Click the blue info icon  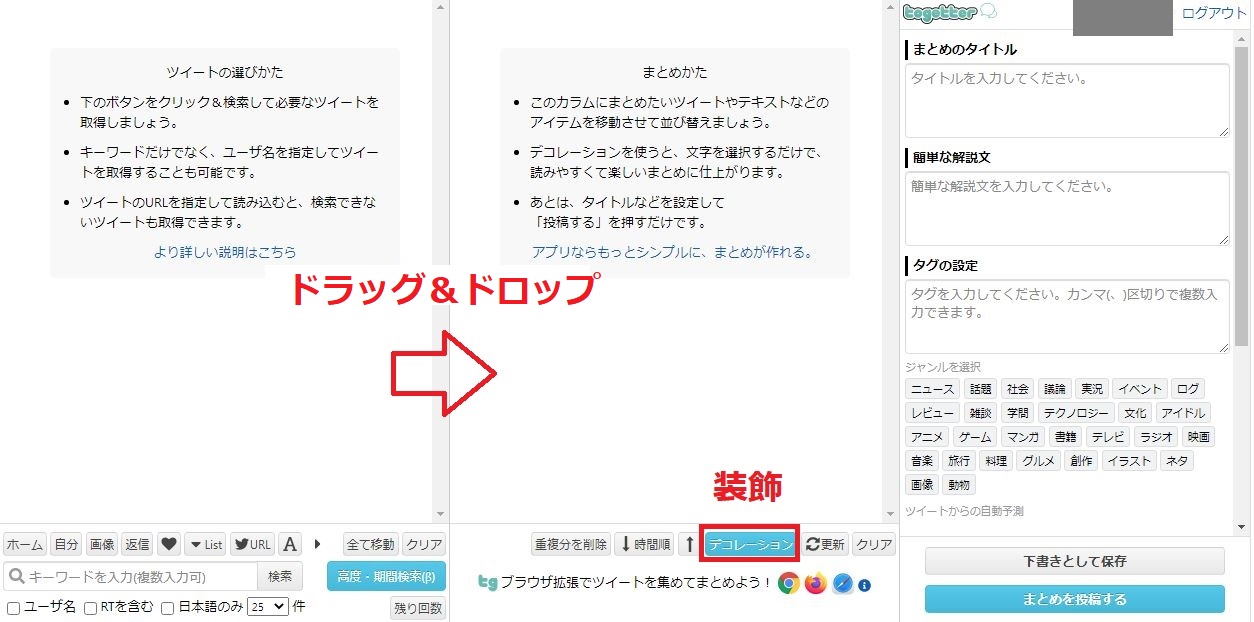point(865,585)
